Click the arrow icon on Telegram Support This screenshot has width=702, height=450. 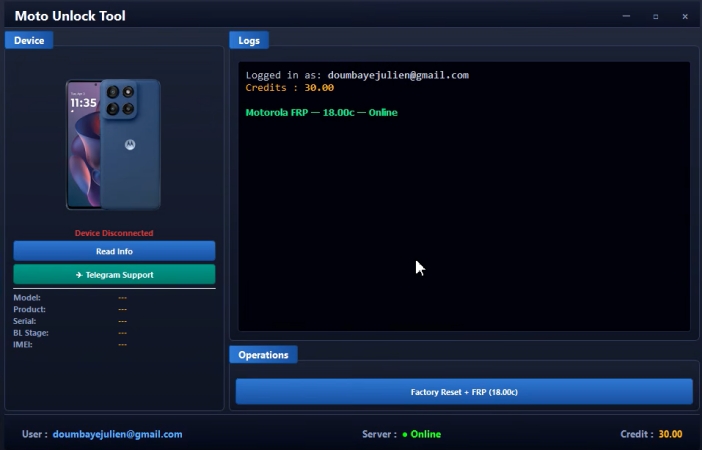tap(79, 274)
